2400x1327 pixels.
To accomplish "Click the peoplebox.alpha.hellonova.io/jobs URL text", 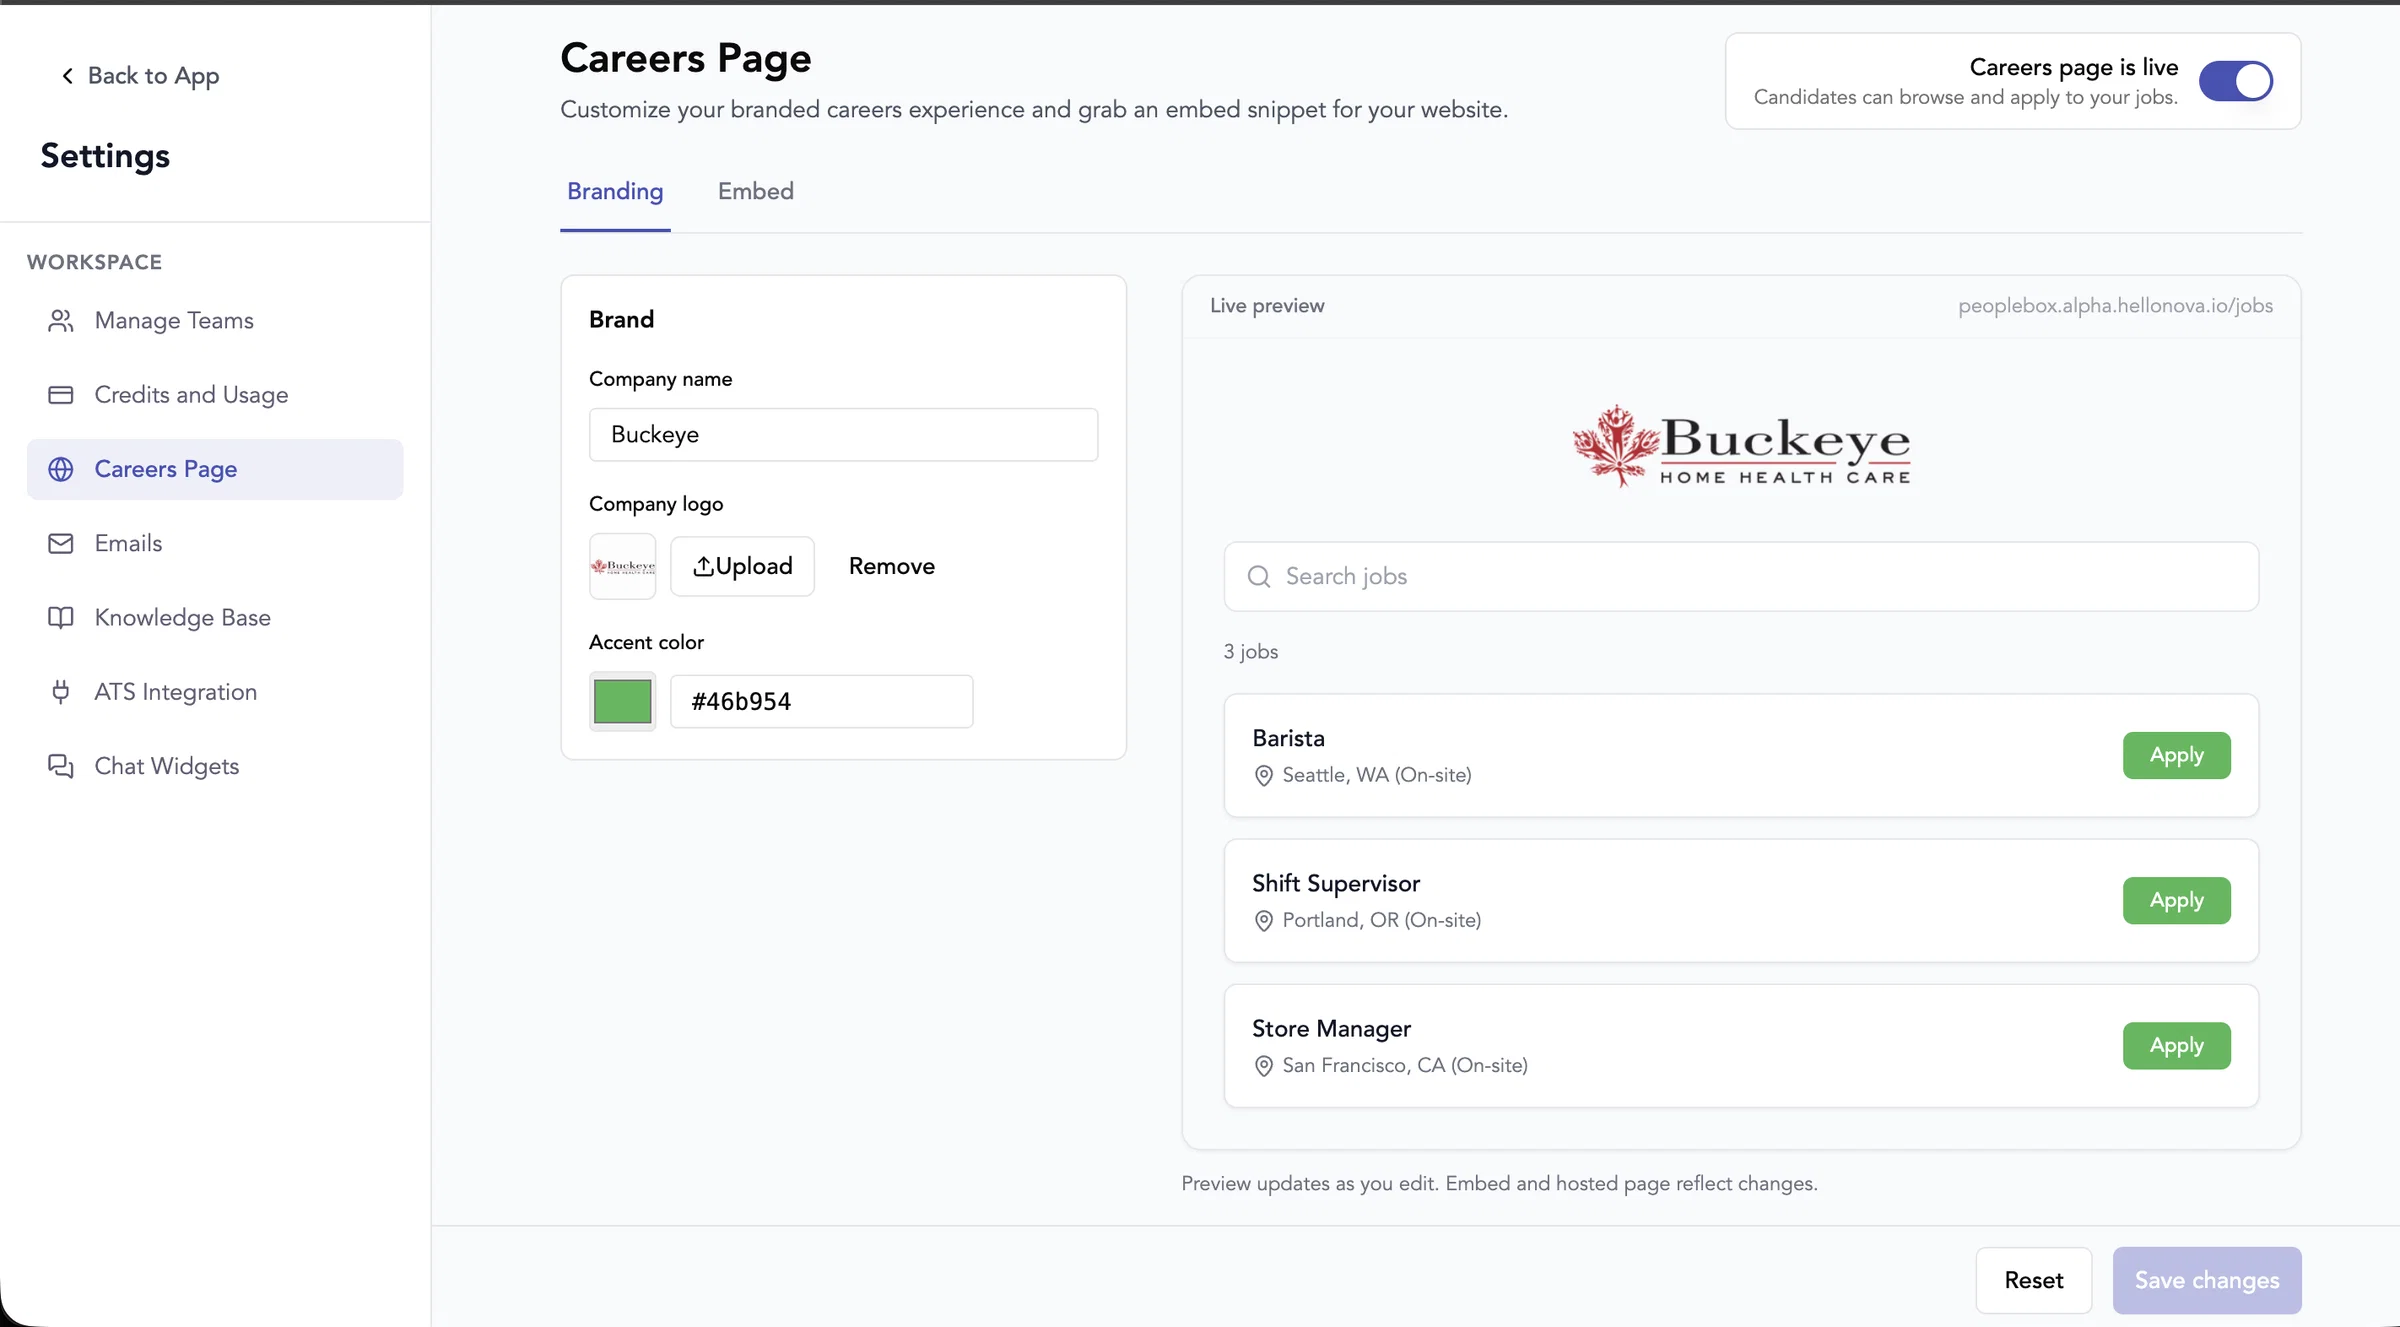I will point(2115,306).
